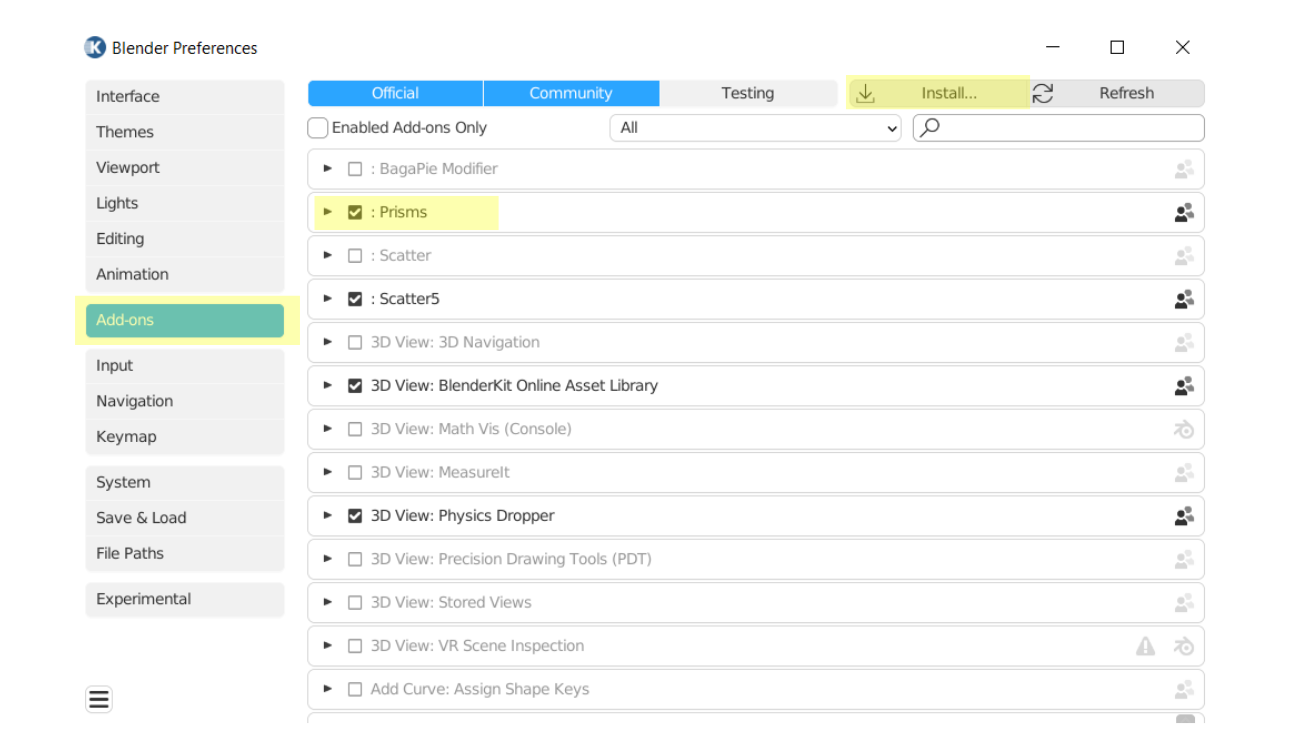Select the Add-ons preferences section
Viewport: 1290px width, 750px height.
(x=185, y=321)
